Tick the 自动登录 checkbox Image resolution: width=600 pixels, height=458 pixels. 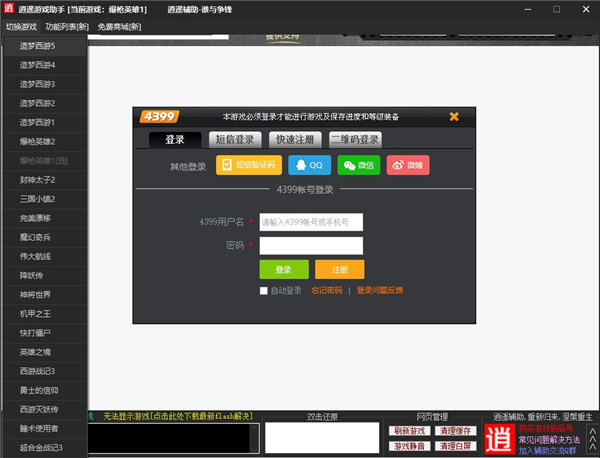coord(264,291)
